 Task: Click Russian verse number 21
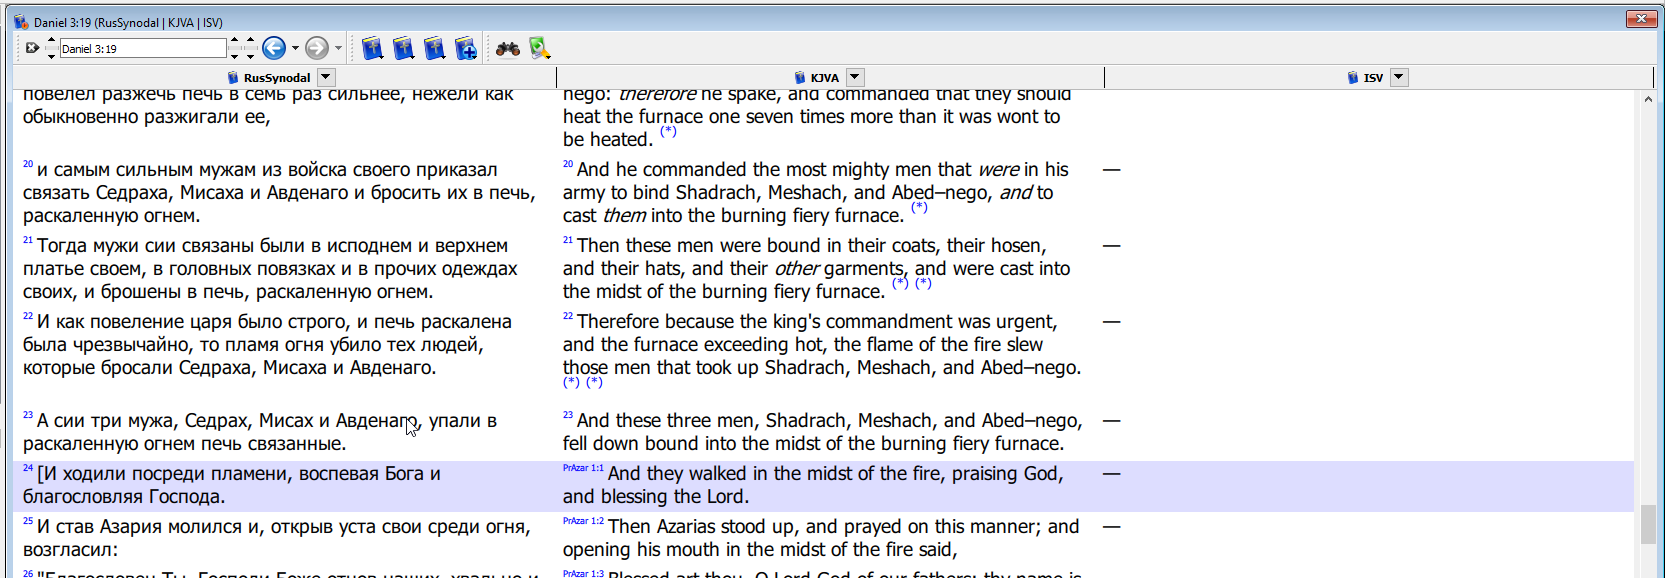pos(28,240)
